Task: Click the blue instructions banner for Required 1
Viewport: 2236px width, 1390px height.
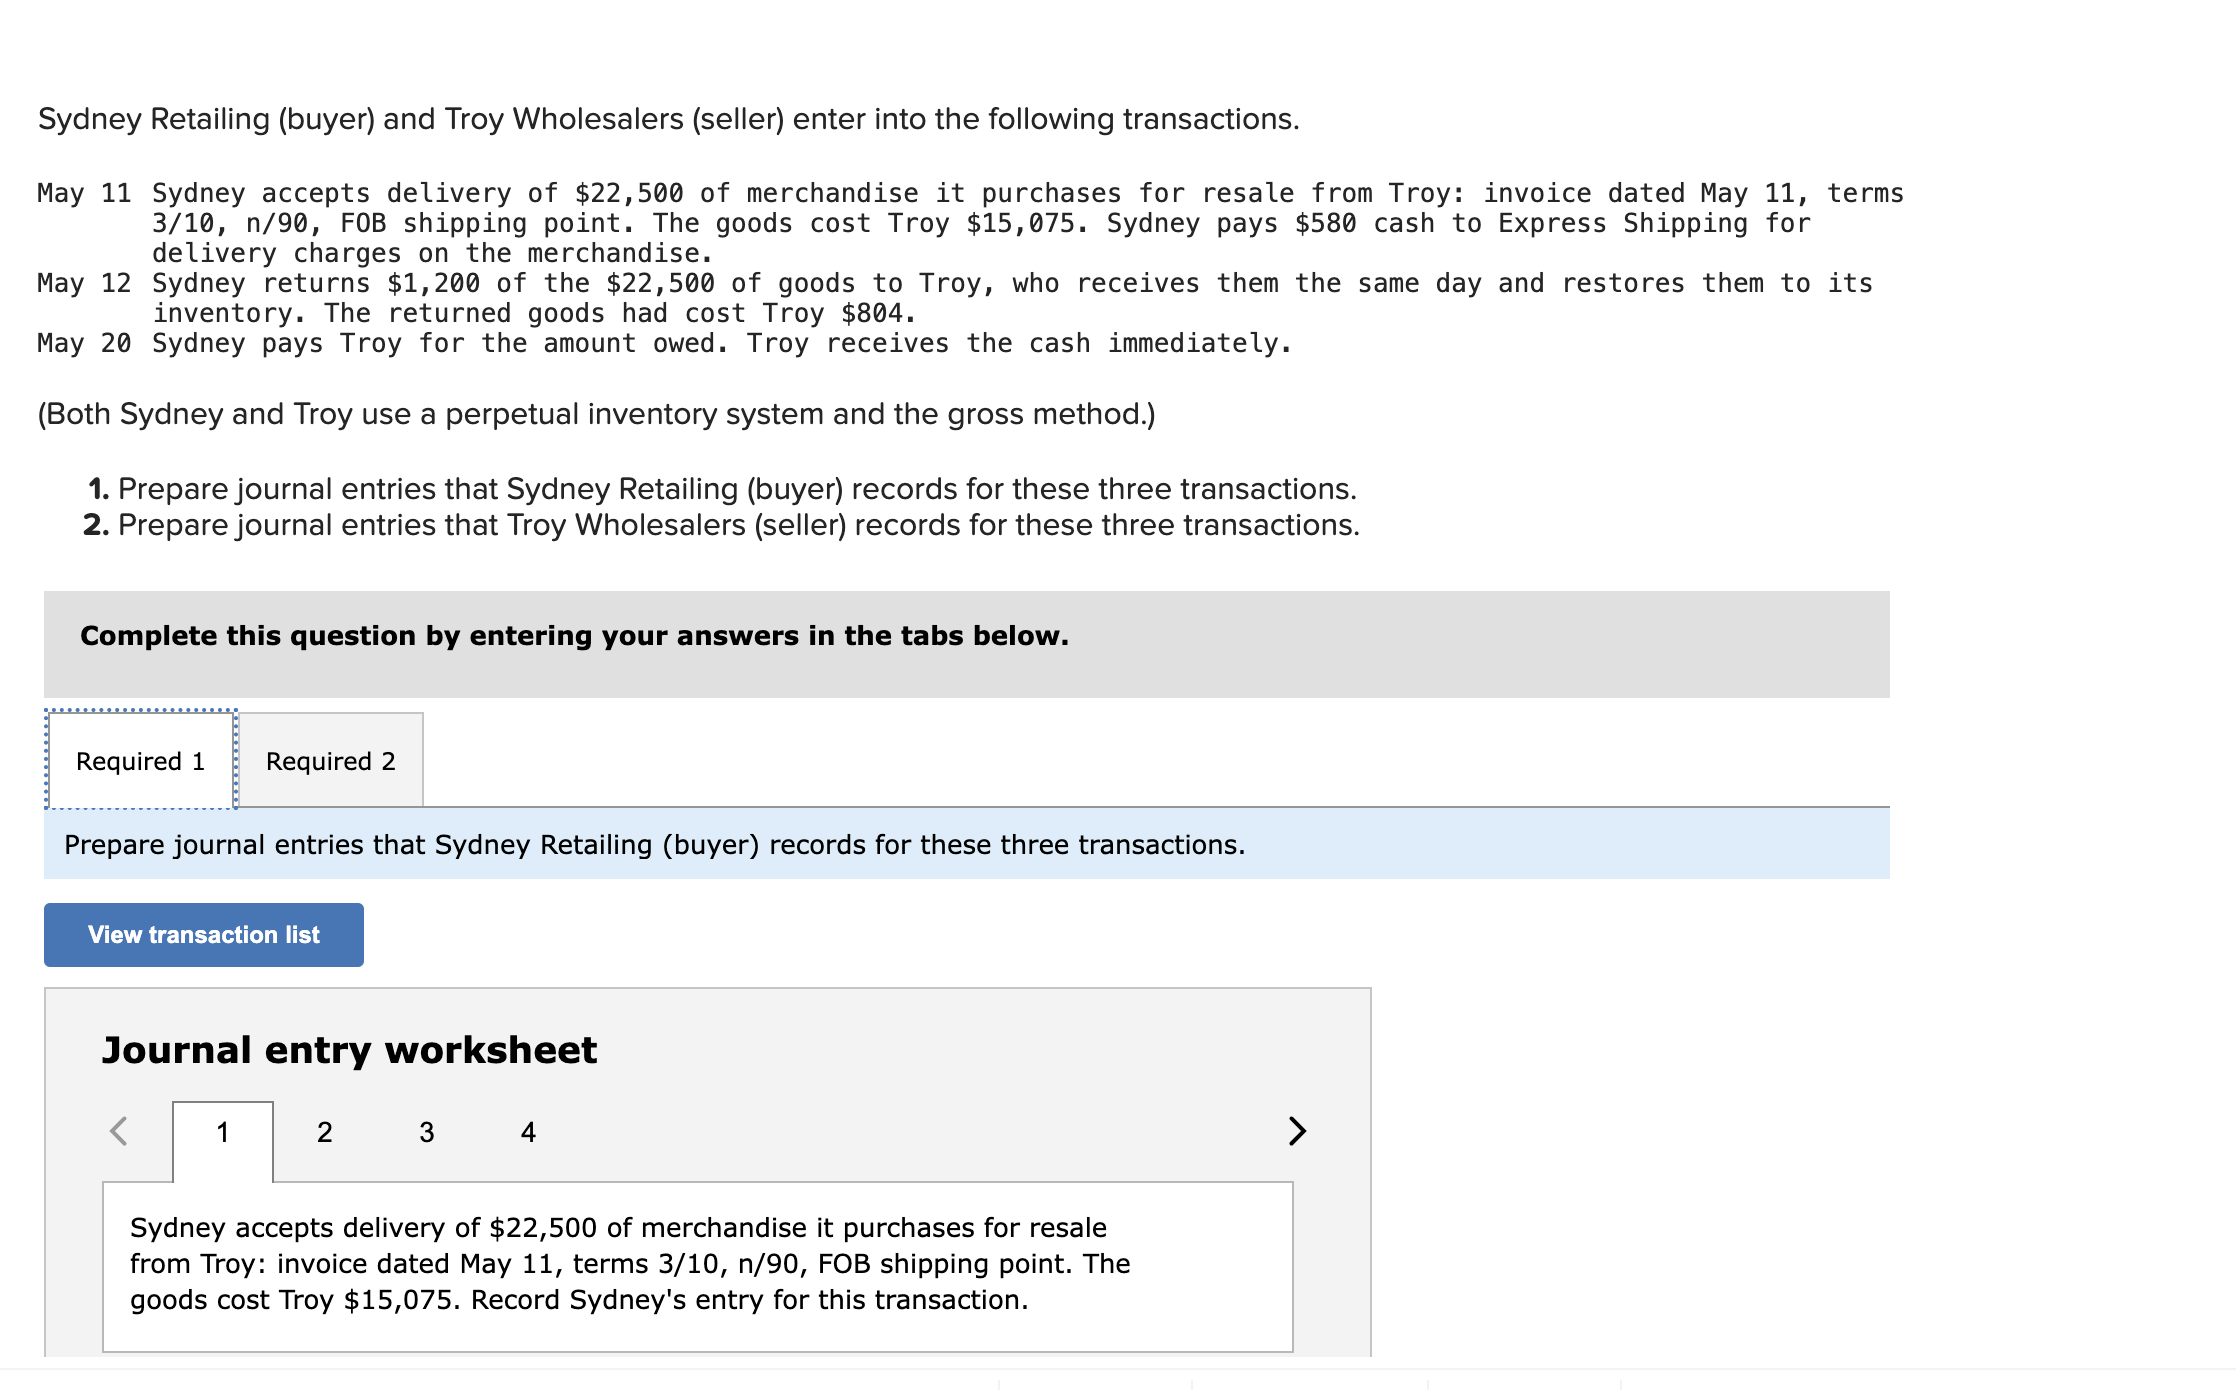Action: coord(654,843)
